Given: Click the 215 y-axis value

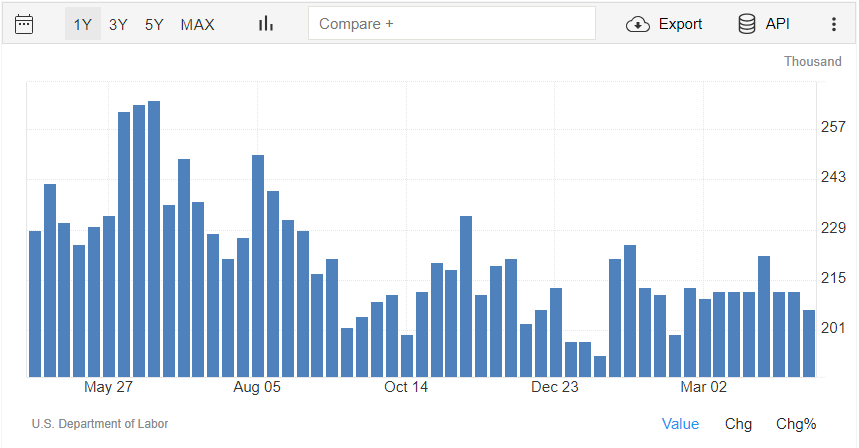Looking at the screenshot, I should [833, 278].
